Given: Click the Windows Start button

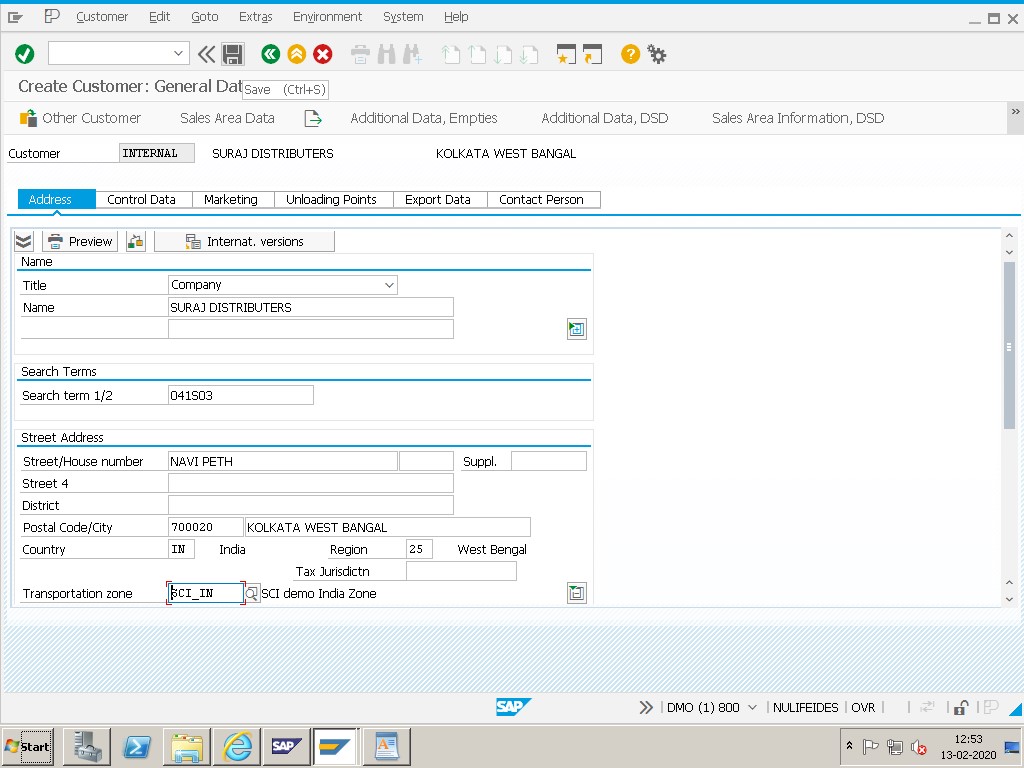Looking at the screenshot, I should pos(27,746).
